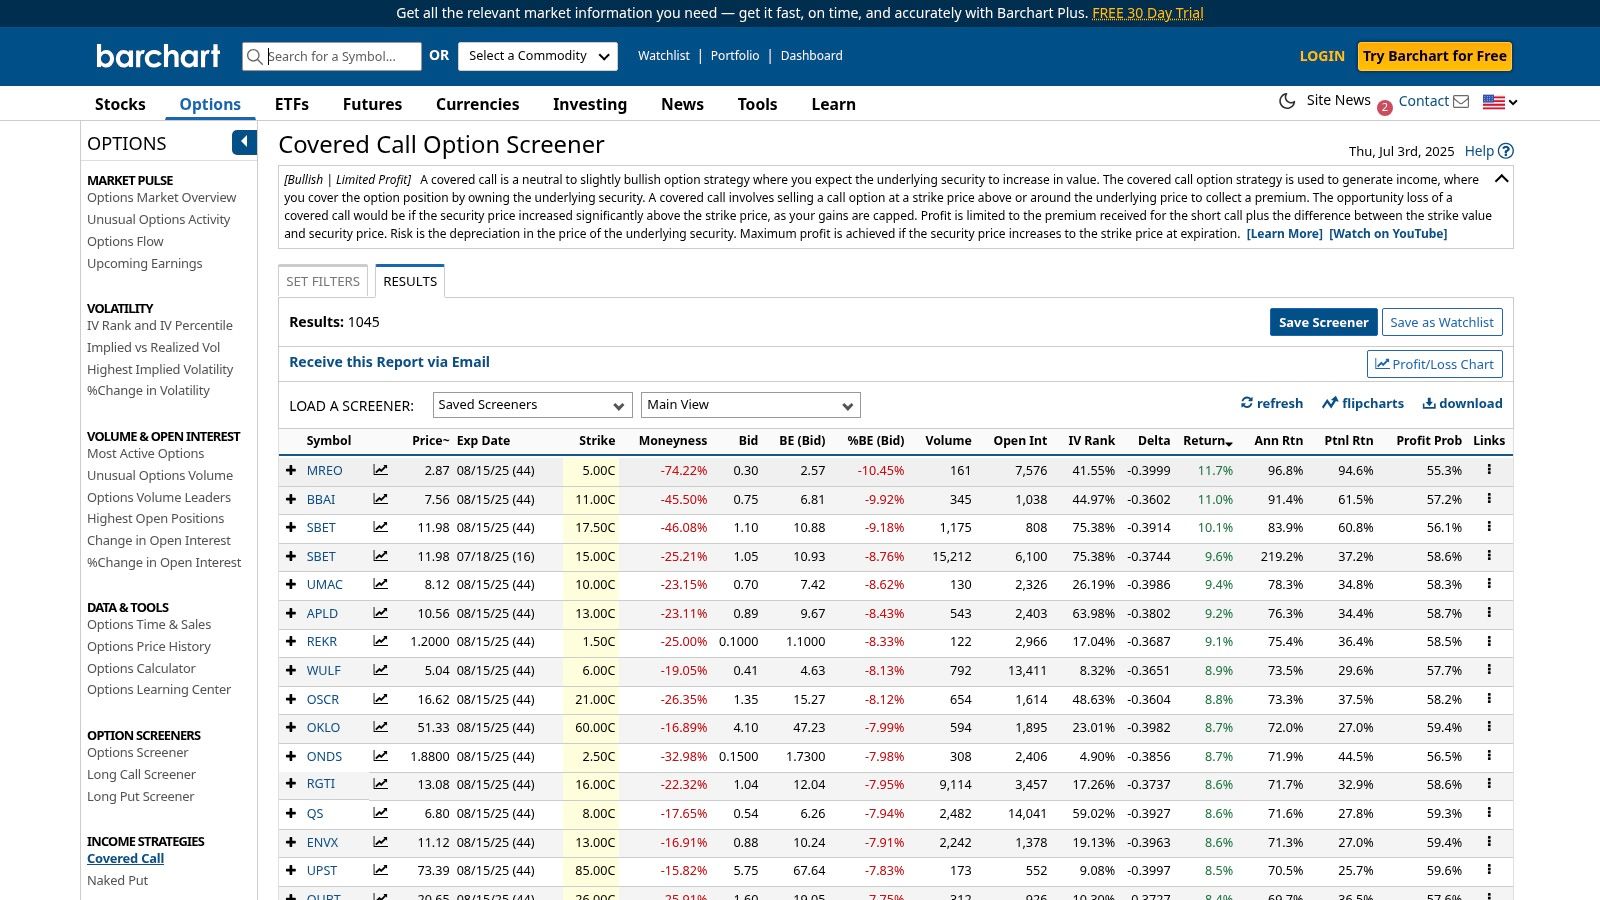Open the chart icon for APLD

[x=380, y=613]
